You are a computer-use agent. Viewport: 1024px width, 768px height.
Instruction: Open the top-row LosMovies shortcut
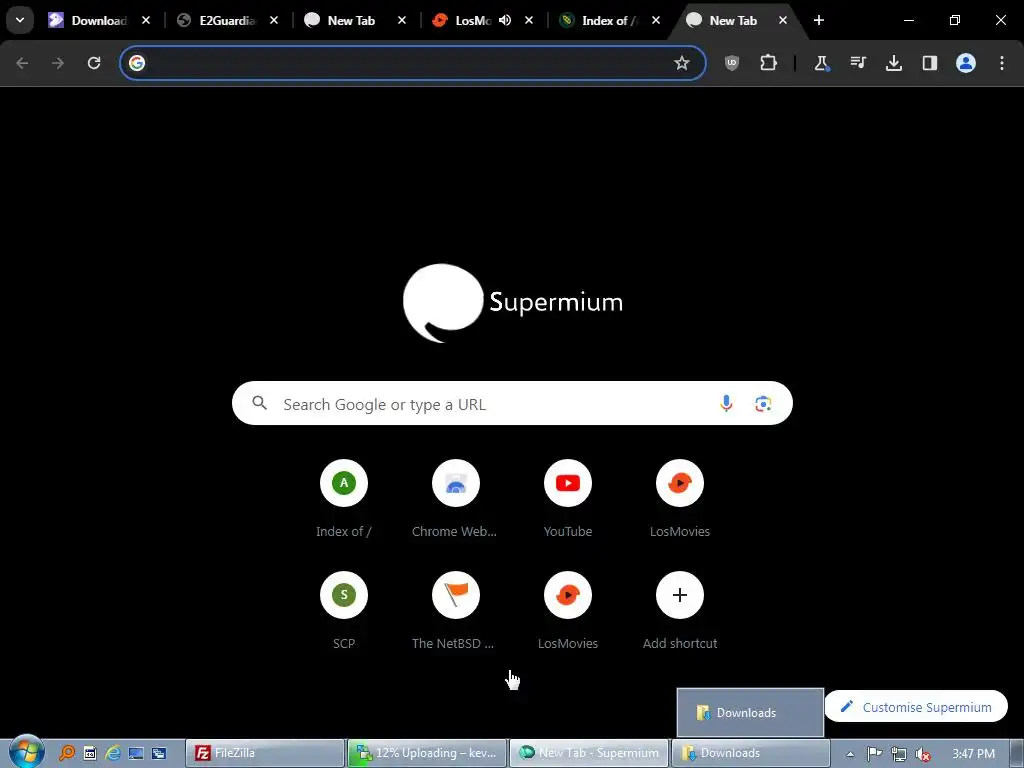[x=680, y=499]
